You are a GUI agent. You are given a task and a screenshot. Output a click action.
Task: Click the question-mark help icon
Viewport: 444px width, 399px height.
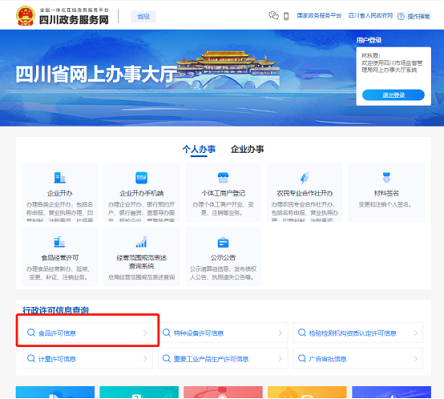[401, 16]
